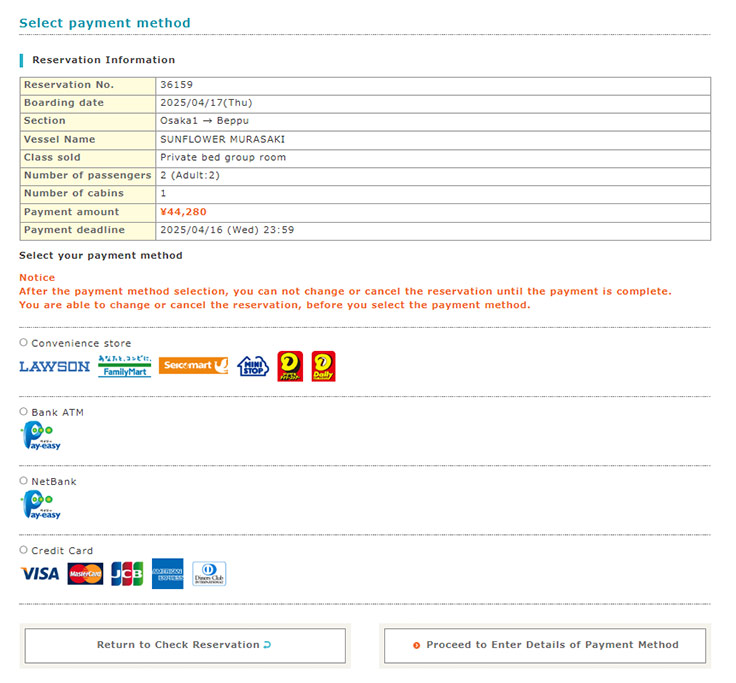Click reservation number 36159 cell
Screen dimensions: 736x683
tap(175, 85)
